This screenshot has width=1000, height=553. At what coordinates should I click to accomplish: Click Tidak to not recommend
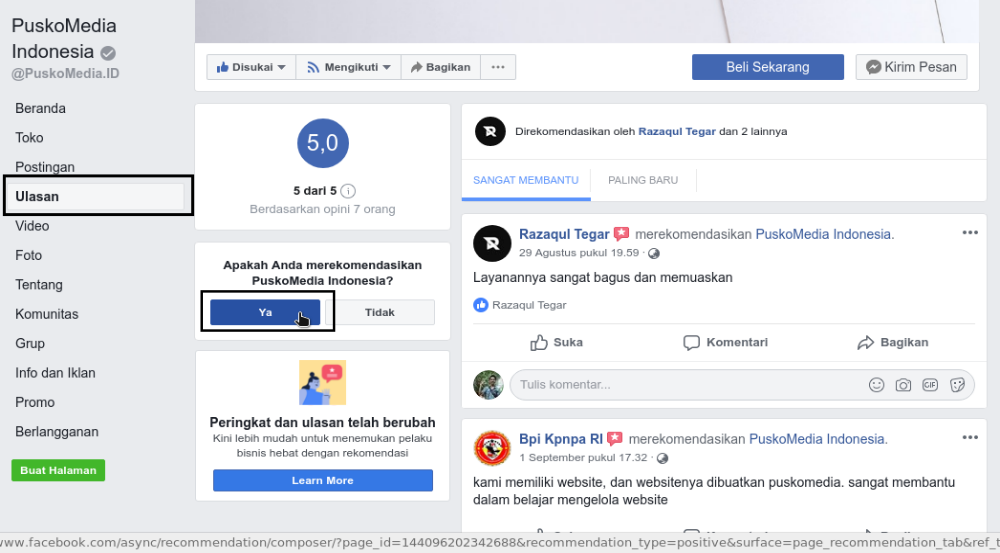click(x=380, y=313)
